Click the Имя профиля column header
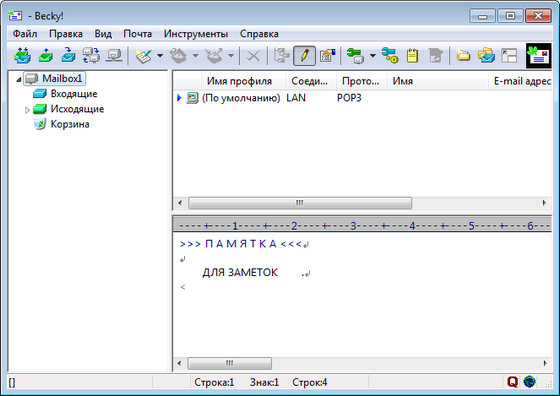Viewport: 560px width, 396px height. (239, 81)
